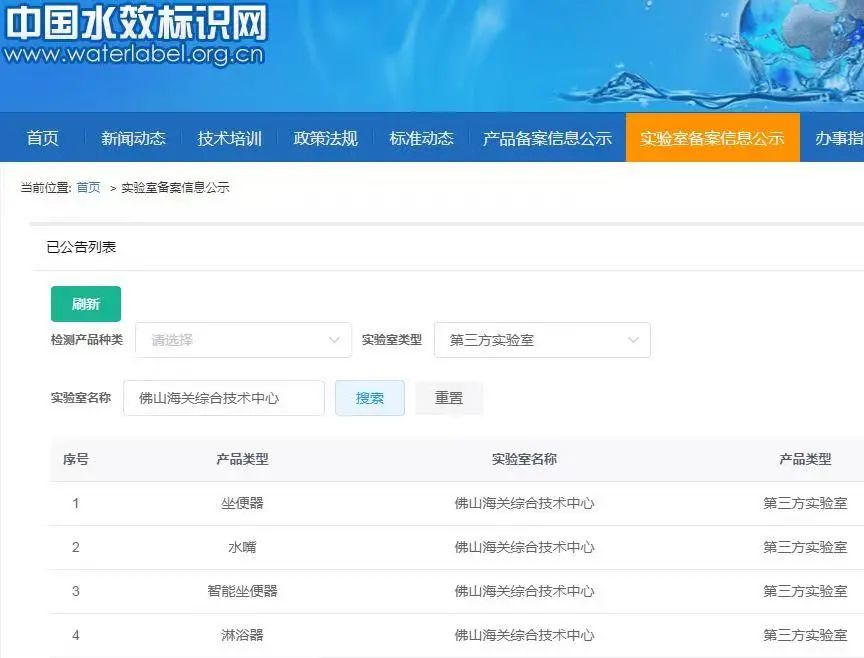Viewport: 864px width, 658px height.
Task: Open the 新闻动态 navigation tab
Action: 133,138
